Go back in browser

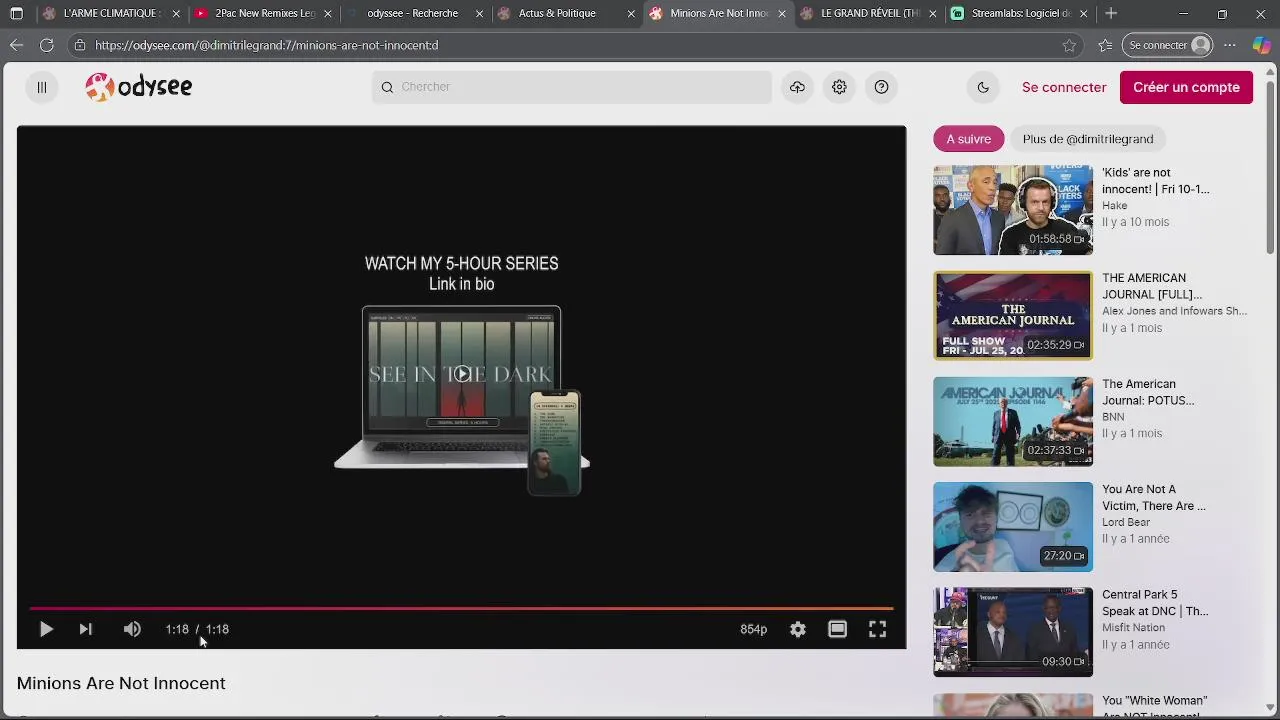click(x=16, y=45)
